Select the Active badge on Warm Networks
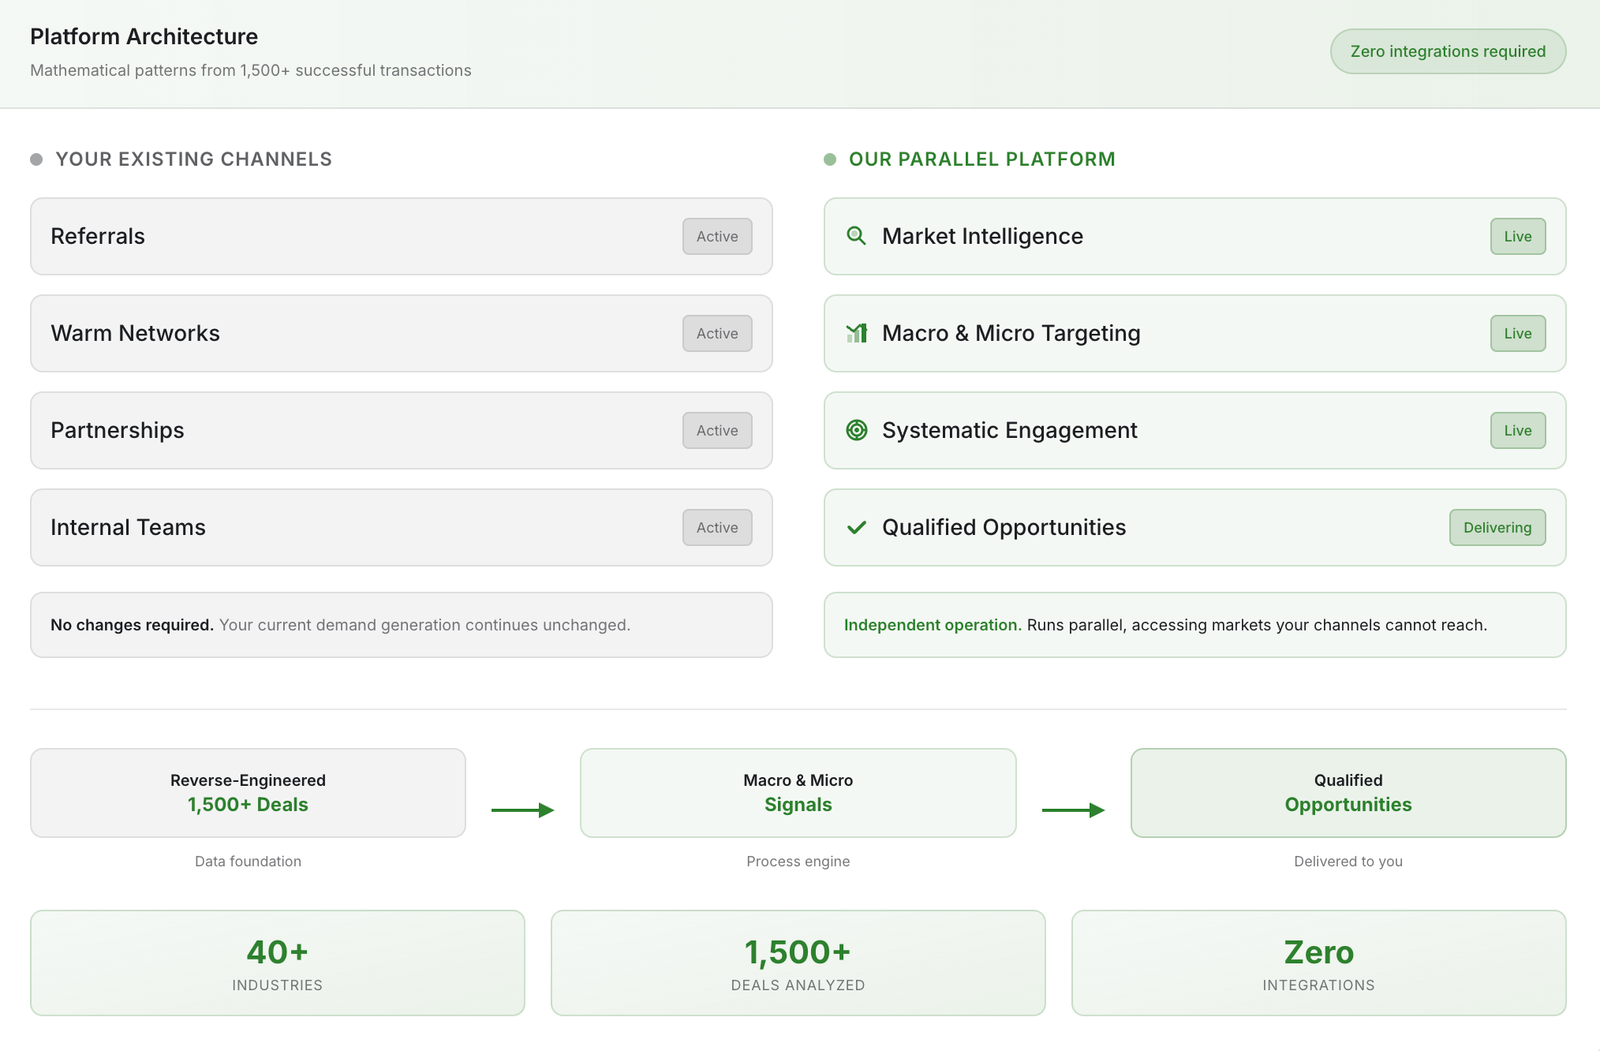Screen dimensions: 1600x1051 point(717,333)
